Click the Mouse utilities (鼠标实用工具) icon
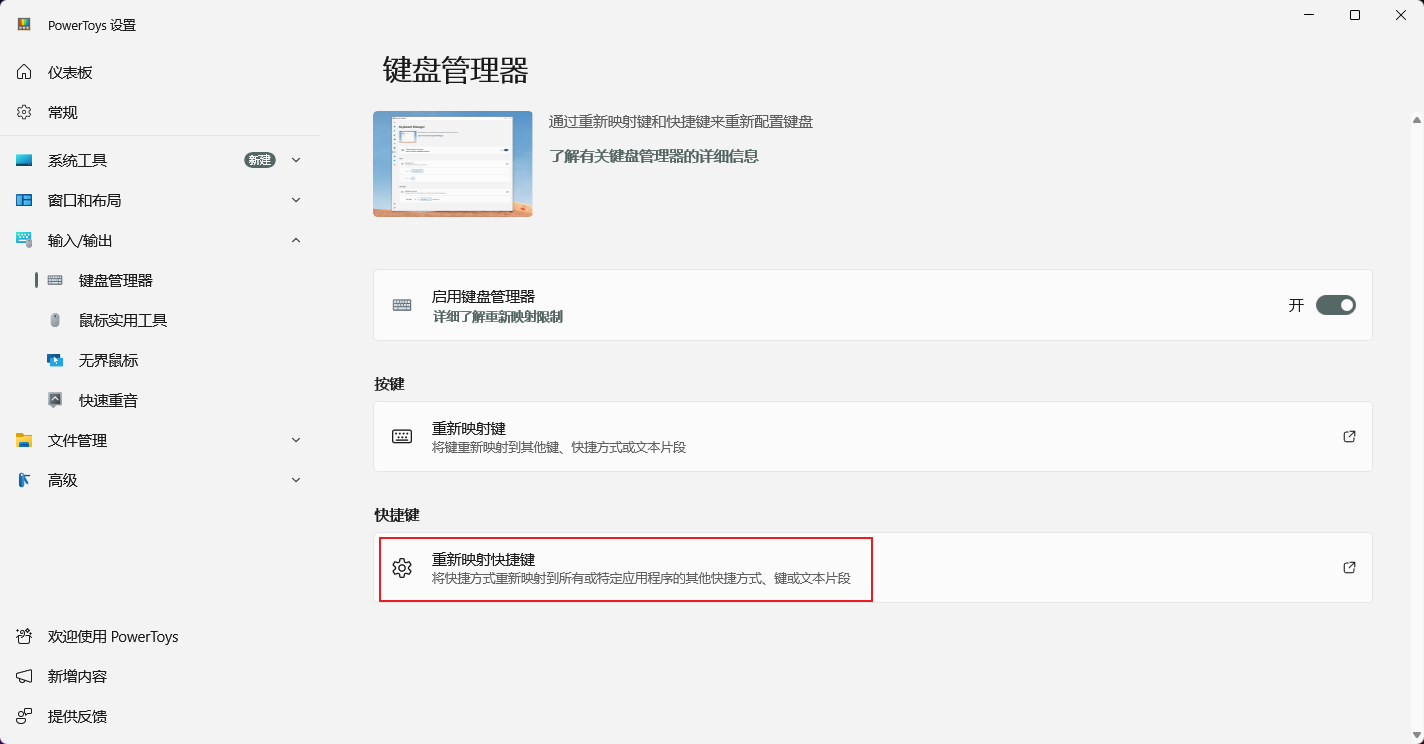Screen dimensions: 1424x744 coord(55,320)
